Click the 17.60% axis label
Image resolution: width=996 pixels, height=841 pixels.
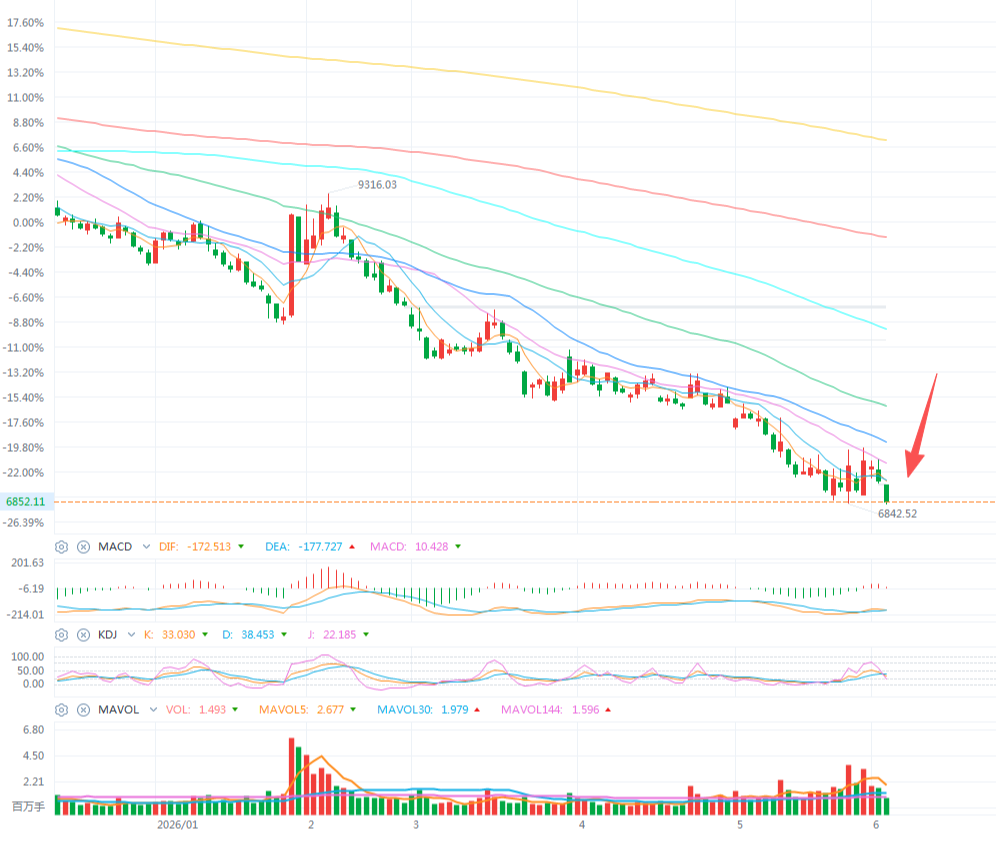pos(25,23)
